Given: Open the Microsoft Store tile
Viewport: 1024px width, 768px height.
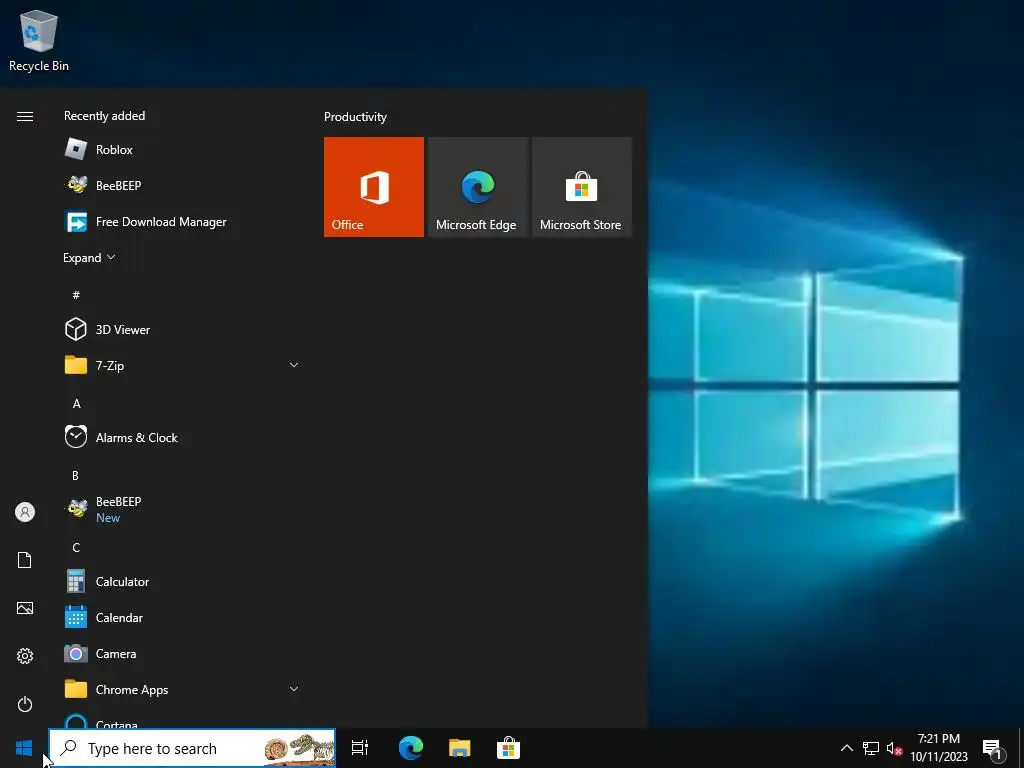Looking at the screenshot, I should (582, 187).
